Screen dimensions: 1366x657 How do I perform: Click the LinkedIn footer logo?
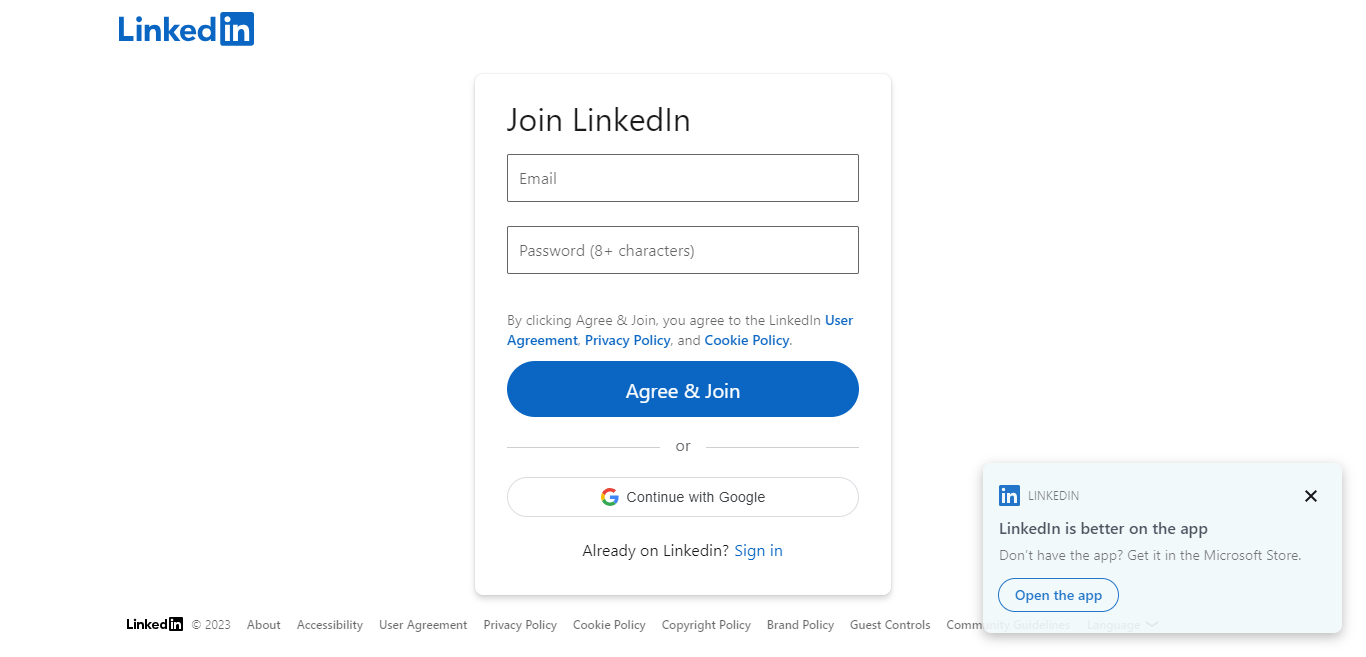(153, 624)
